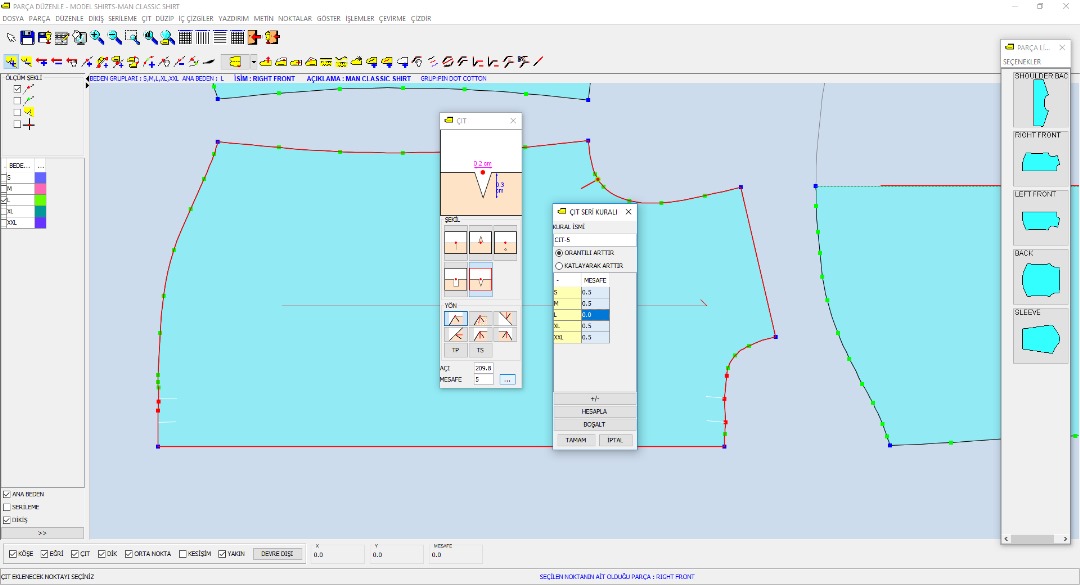Expand left panel with >> button
The image size is (1080, 585).
coord(42,533)
